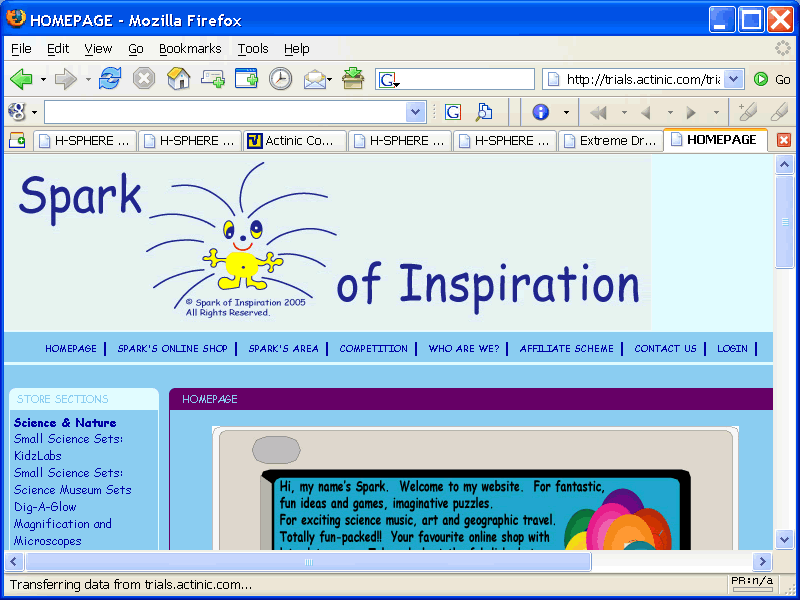Open the Tools menu
This screenshot has height=600, width=800.
(253, 48)
